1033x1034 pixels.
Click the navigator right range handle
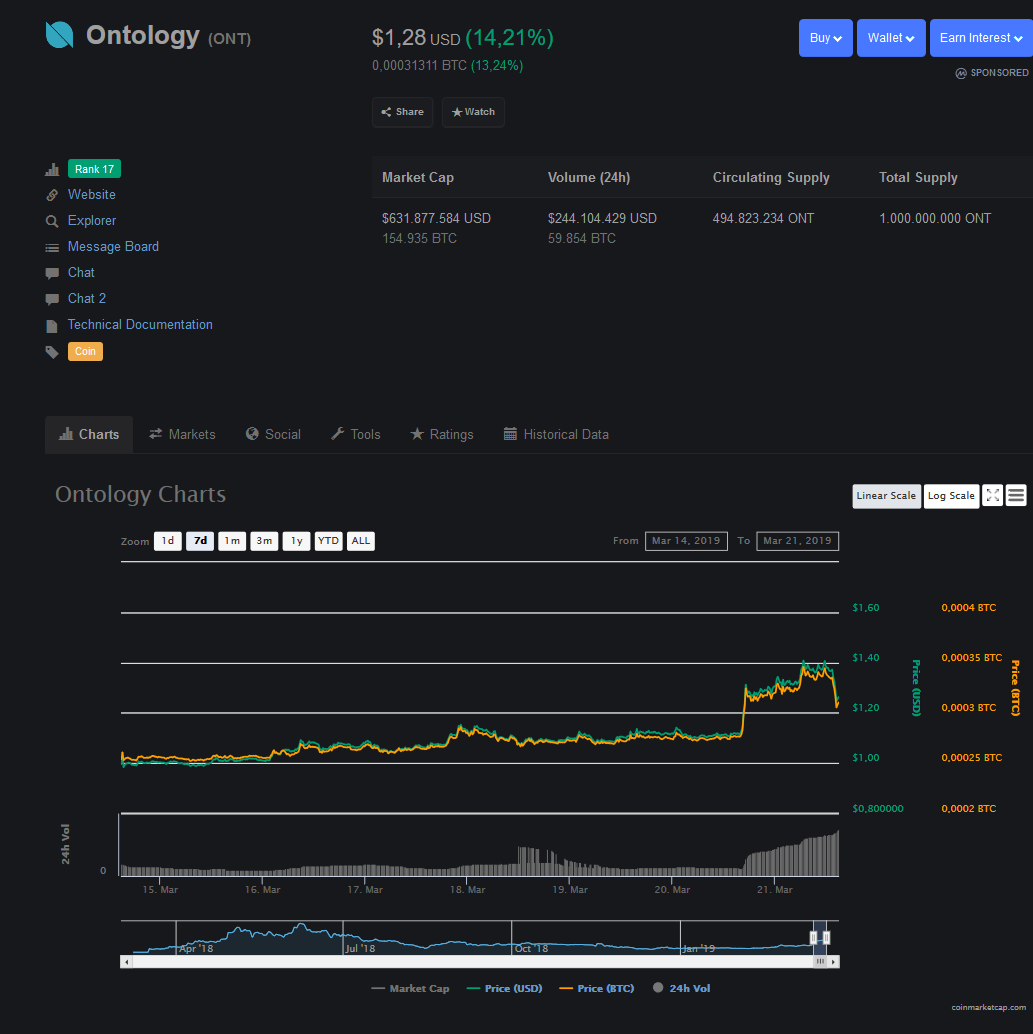click(827, 938)
